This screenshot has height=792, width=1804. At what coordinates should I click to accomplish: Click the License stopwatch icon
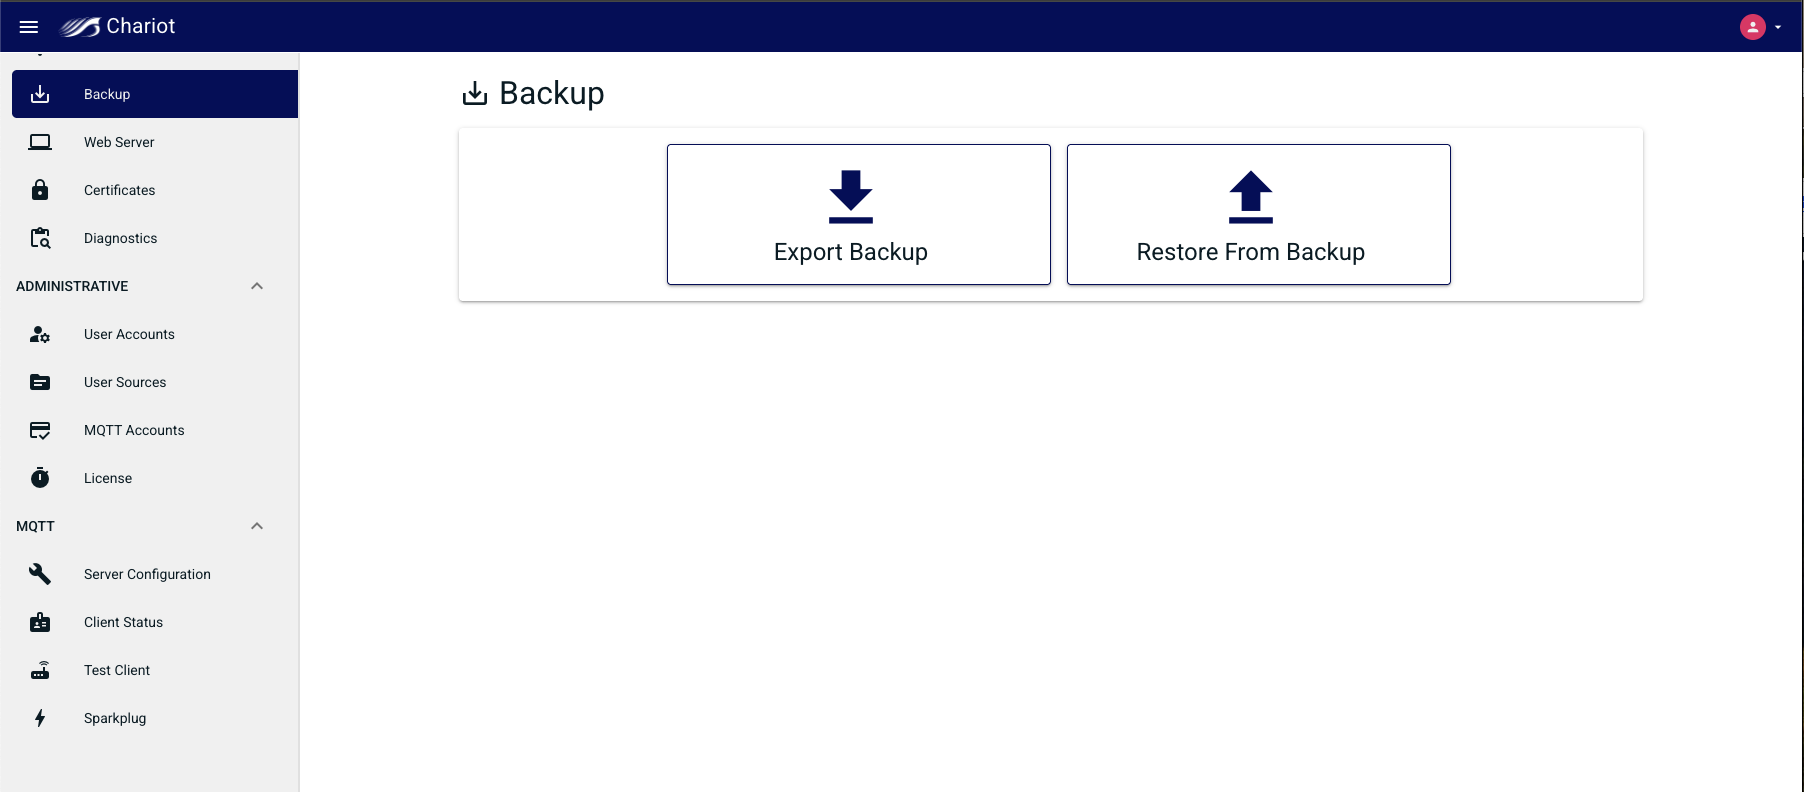tap(40, 478)
